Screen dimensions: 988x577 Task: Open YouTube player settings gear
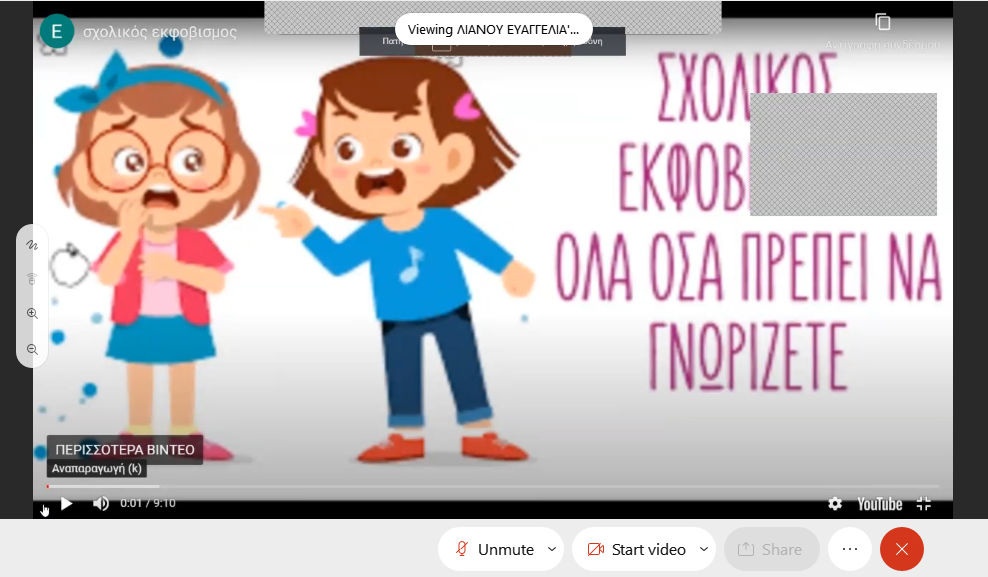834,504
